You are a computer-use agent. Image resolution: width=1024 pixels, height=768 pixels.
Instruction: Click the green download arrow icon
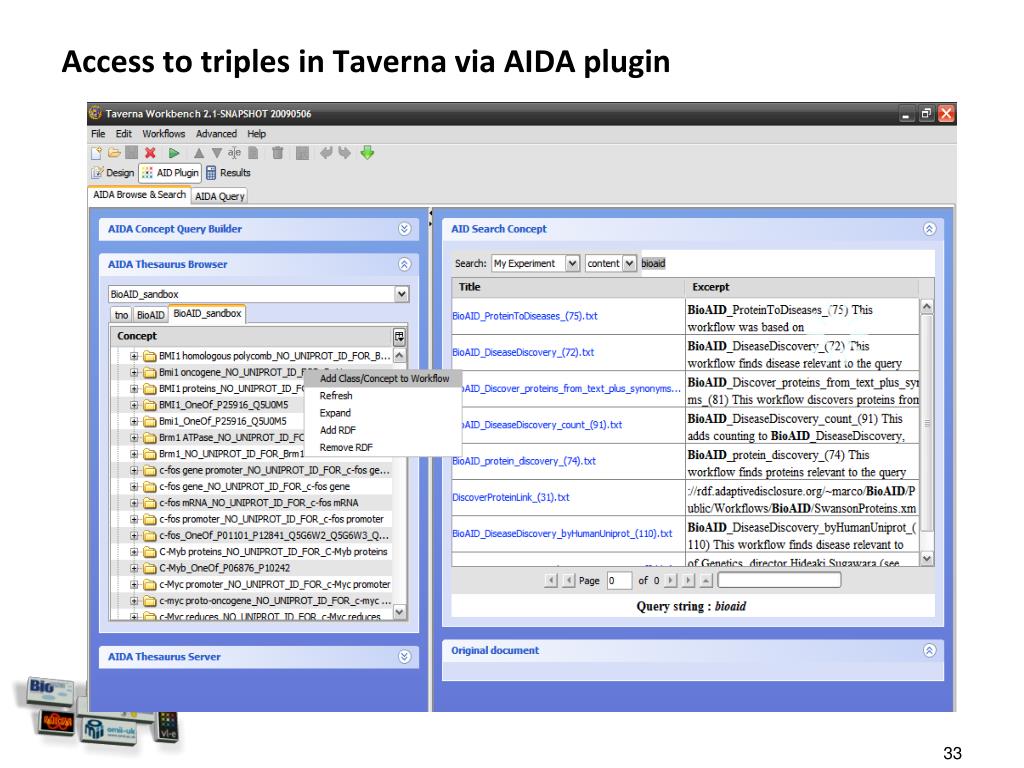pyautogui.click(x=368, y=153)
